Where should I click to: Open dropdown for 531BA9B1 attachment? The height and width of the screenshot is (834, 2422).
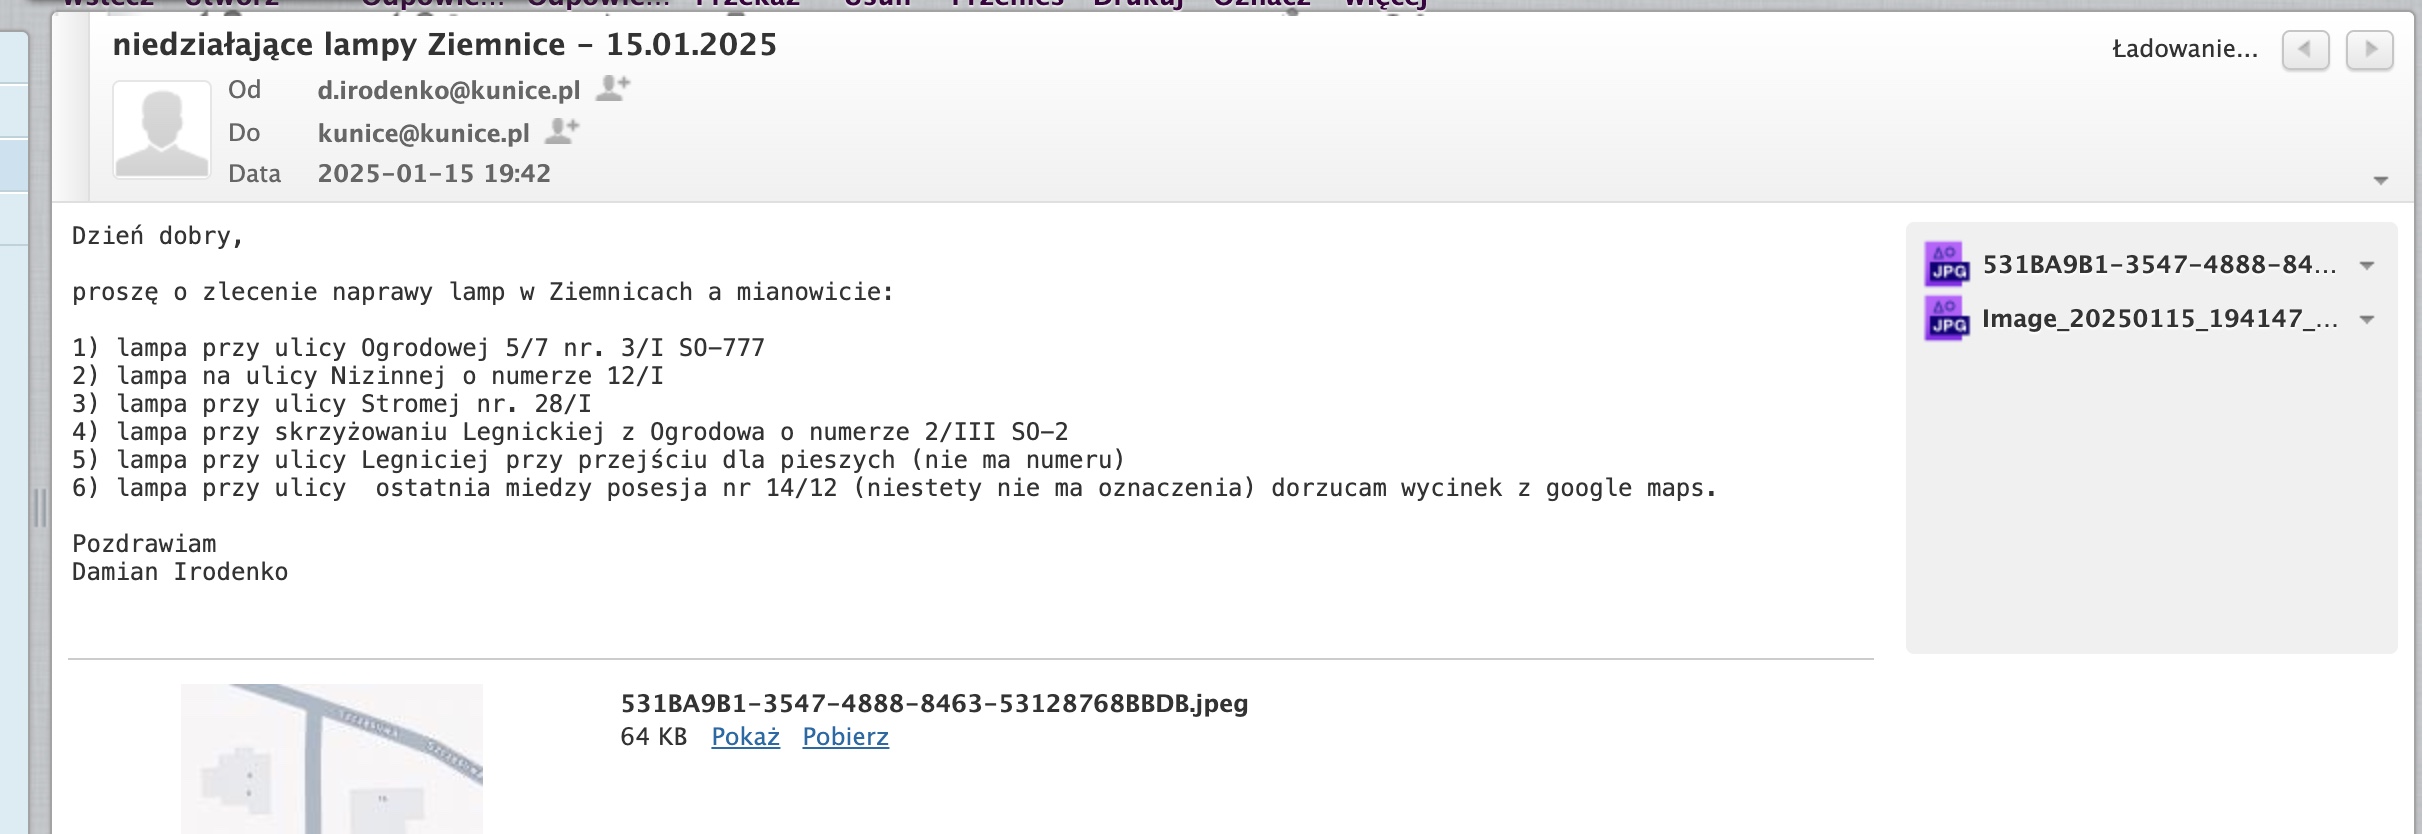2367,266
